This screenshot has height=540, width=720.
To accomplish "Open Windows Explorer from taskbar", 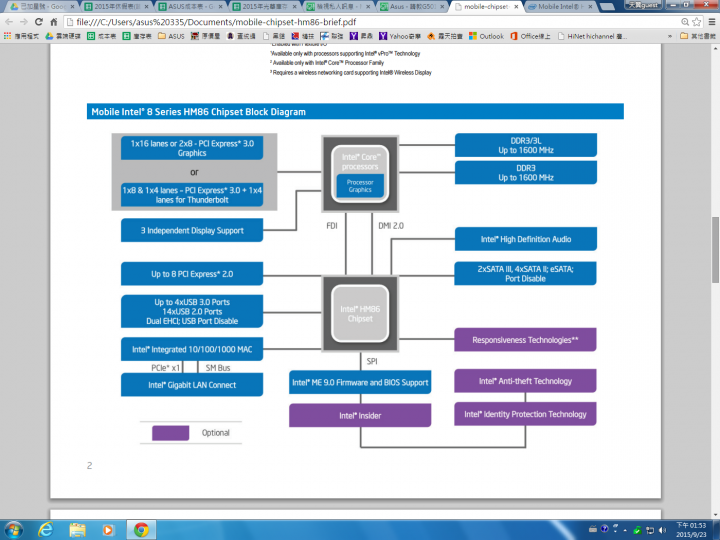I will point(77,530).
